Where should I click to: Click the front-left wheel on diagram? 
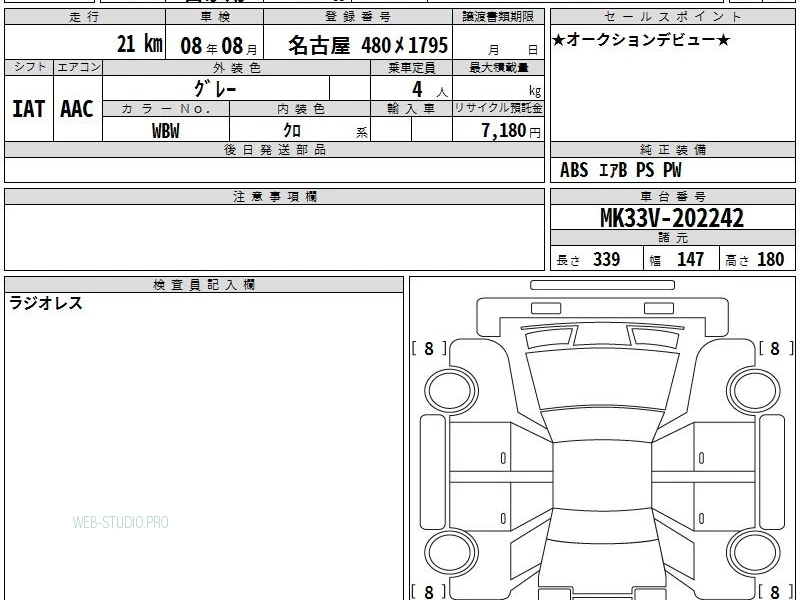(451, 392)
